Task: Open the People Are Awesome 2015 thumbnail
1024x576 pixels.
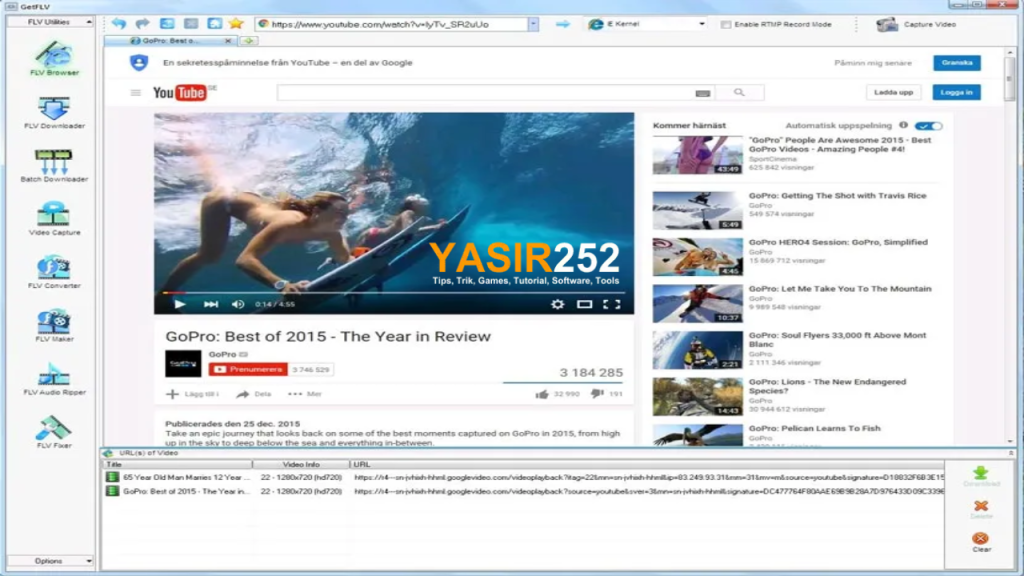Action: (x=697, y=155)
